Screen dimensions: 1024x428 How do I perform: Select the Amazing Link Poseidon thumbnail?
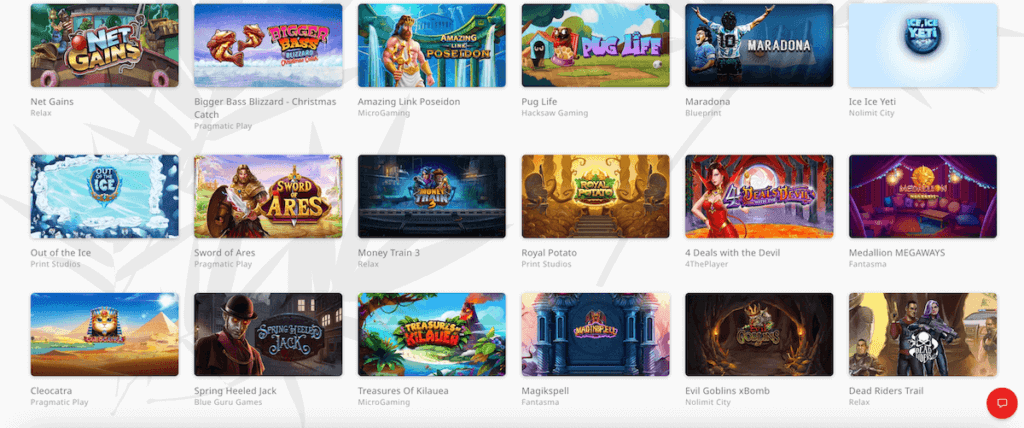(432, 46)
